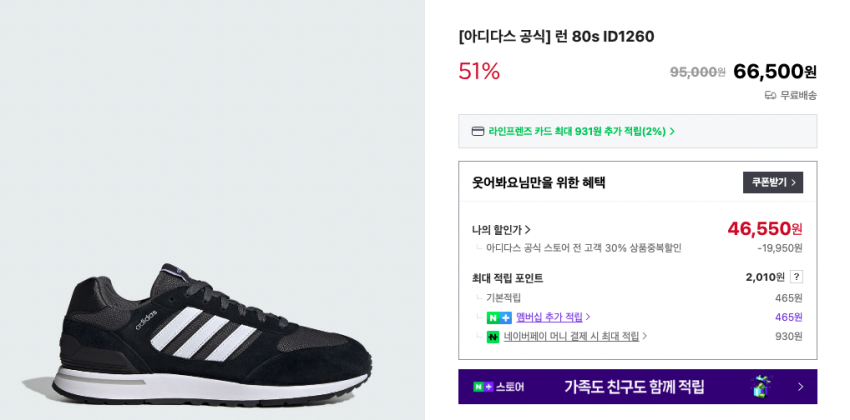
Task: Click the mascot character icon on the banner
Action: click(762, 387)
